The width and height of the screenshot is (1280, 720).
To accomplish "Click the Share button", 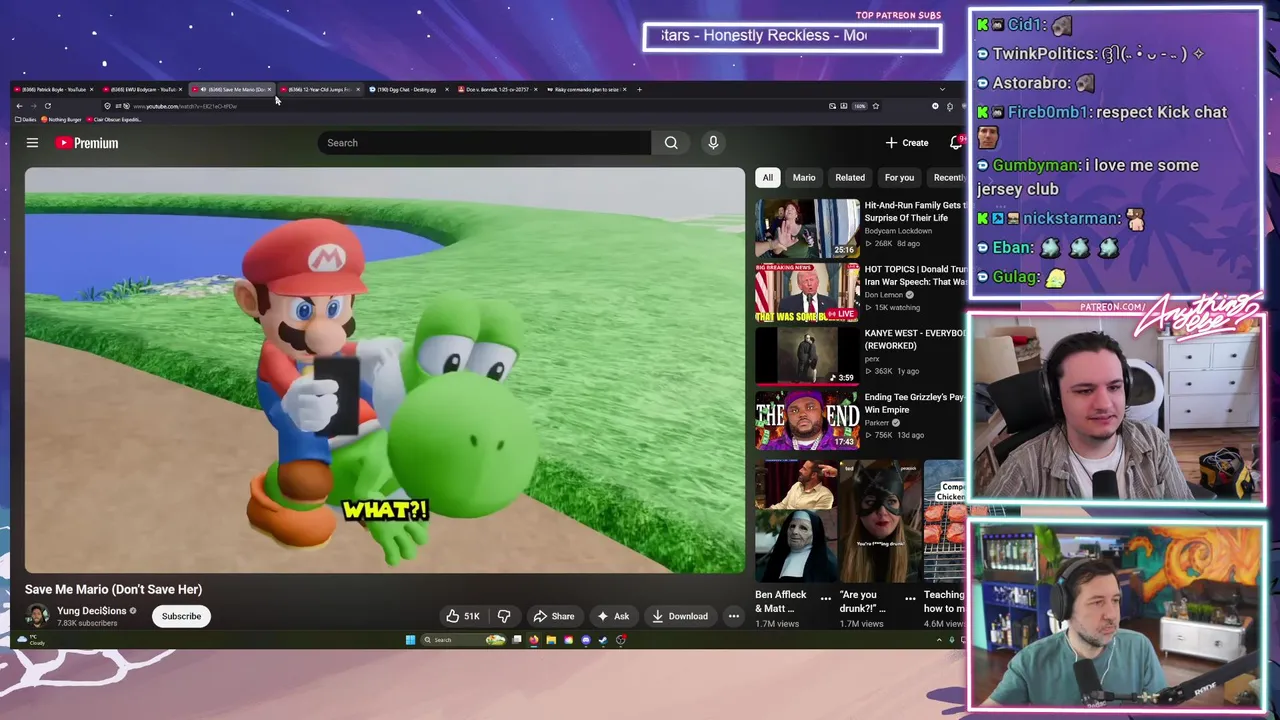I will click(x=554, y=616).
